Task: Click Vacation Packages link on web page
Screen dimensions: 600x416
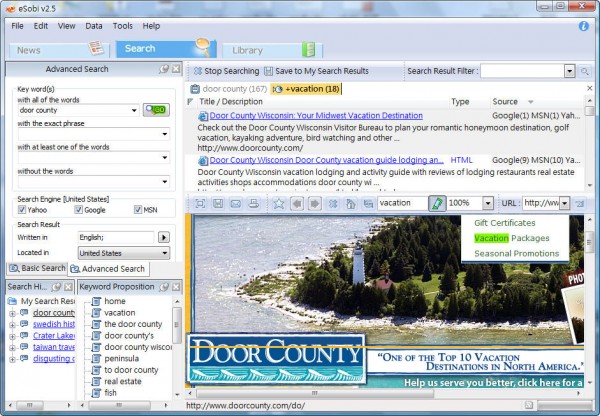Action: coord(512,238)
